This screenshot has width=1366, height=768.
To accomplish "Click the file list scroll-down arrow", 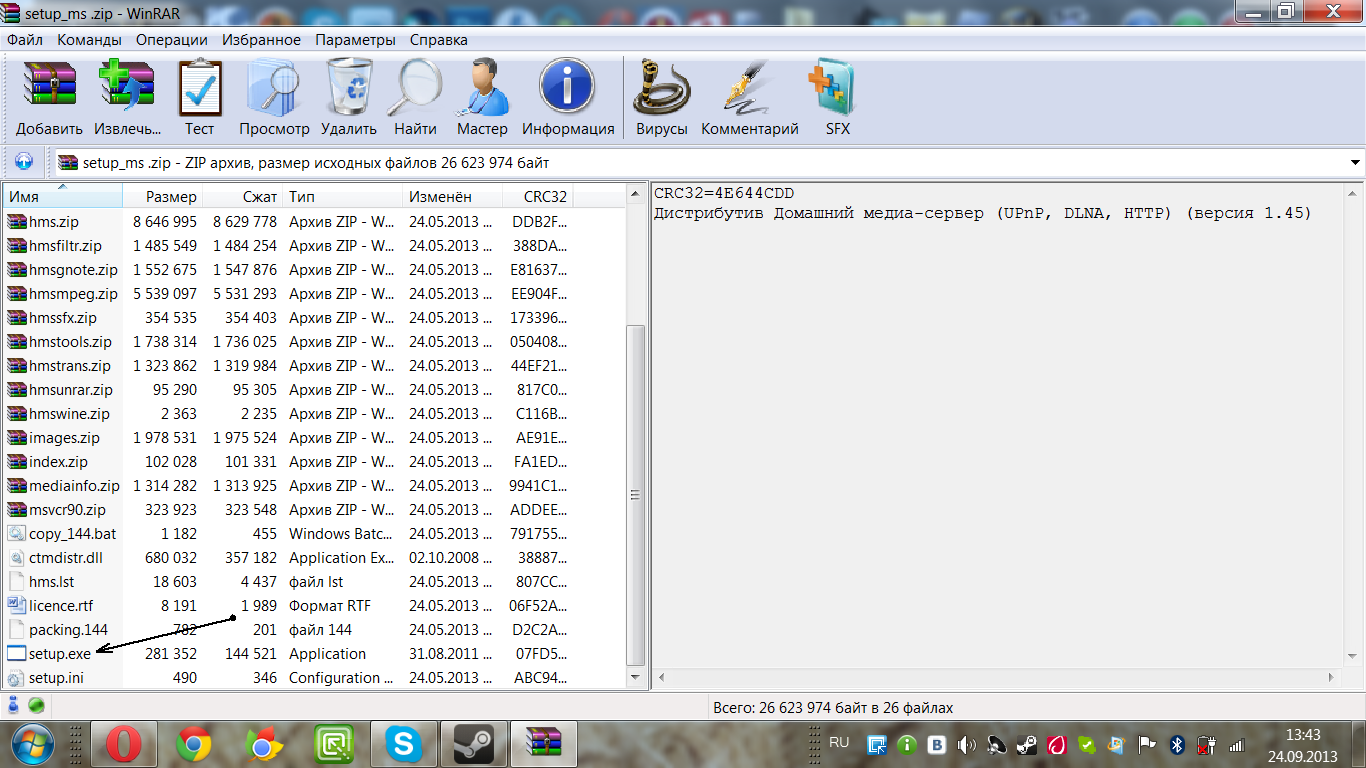I will tap(635, 677).
